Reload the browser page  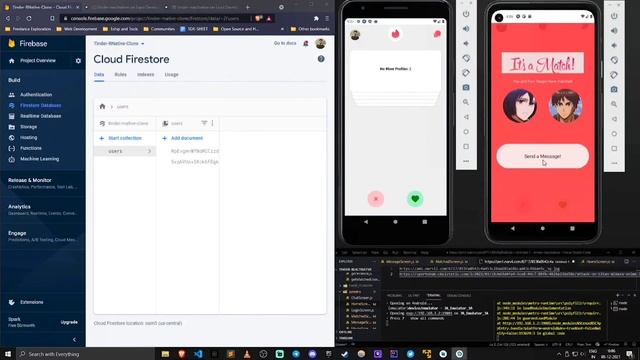(x=29, y=18)
